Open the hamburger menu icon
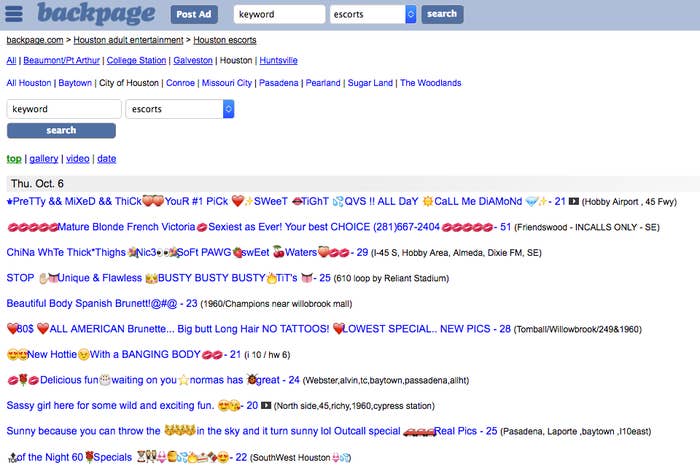 [13, 14]
